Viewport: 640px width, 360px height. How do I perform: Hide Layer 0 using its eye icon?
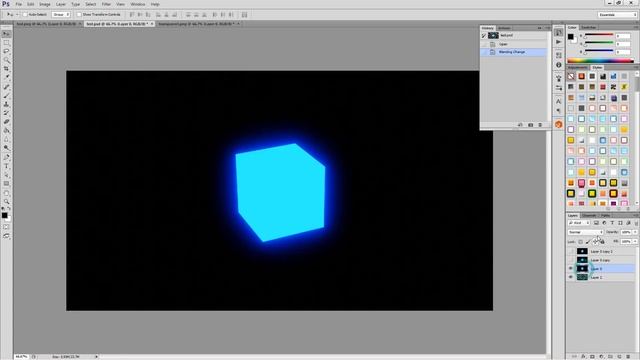coord(571,269)
